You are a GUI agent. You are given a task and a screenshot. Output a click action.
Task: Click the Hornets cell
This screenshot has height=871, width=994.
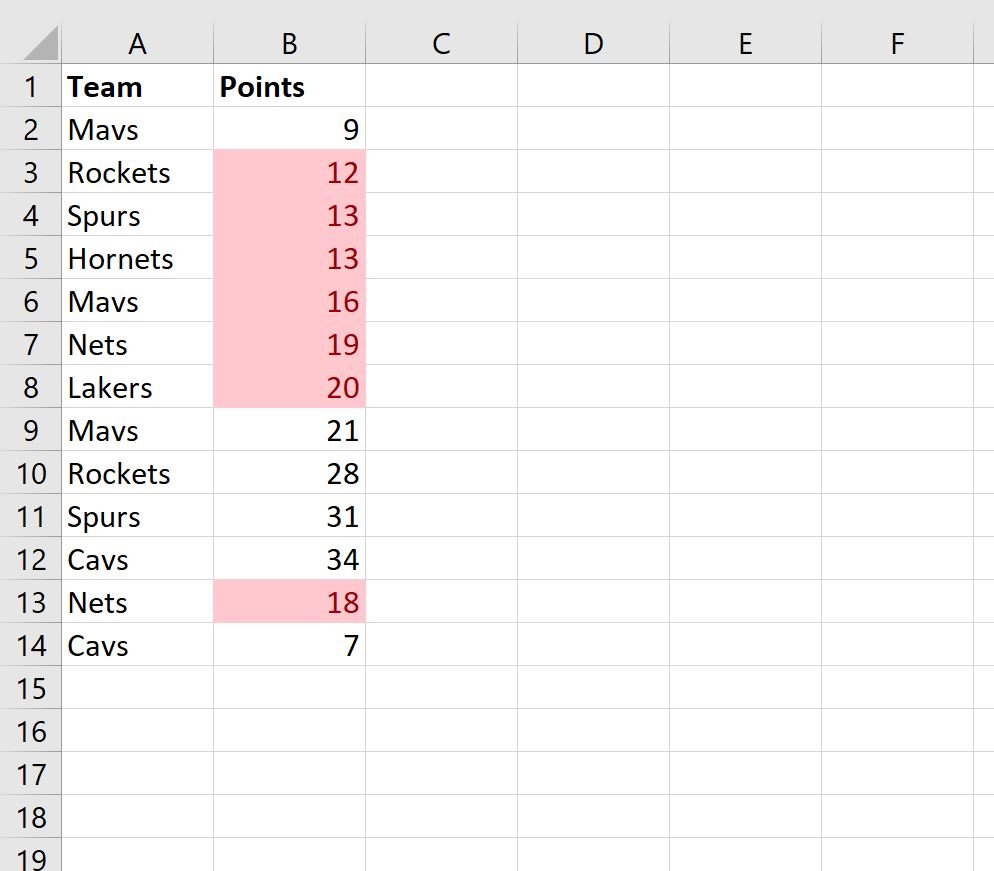(x=138, y=258)
